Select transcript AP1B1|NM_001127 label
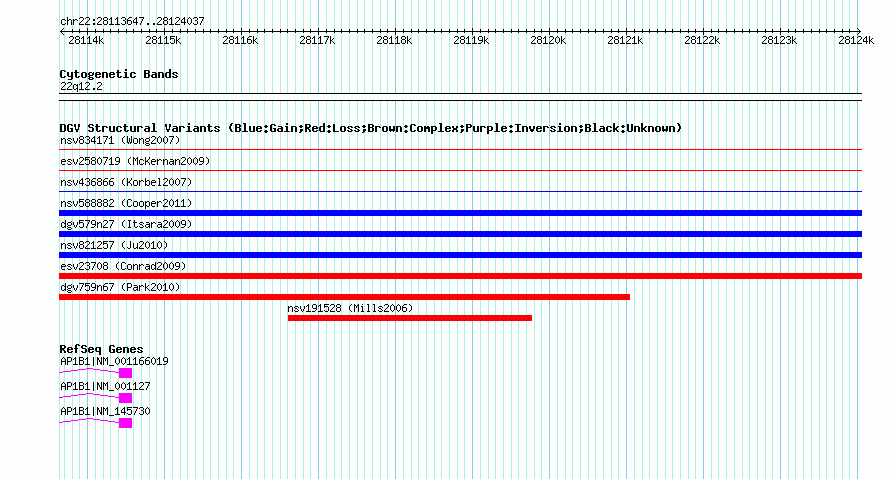This screenshot has height=479, width=890. (x=105, y=386)
